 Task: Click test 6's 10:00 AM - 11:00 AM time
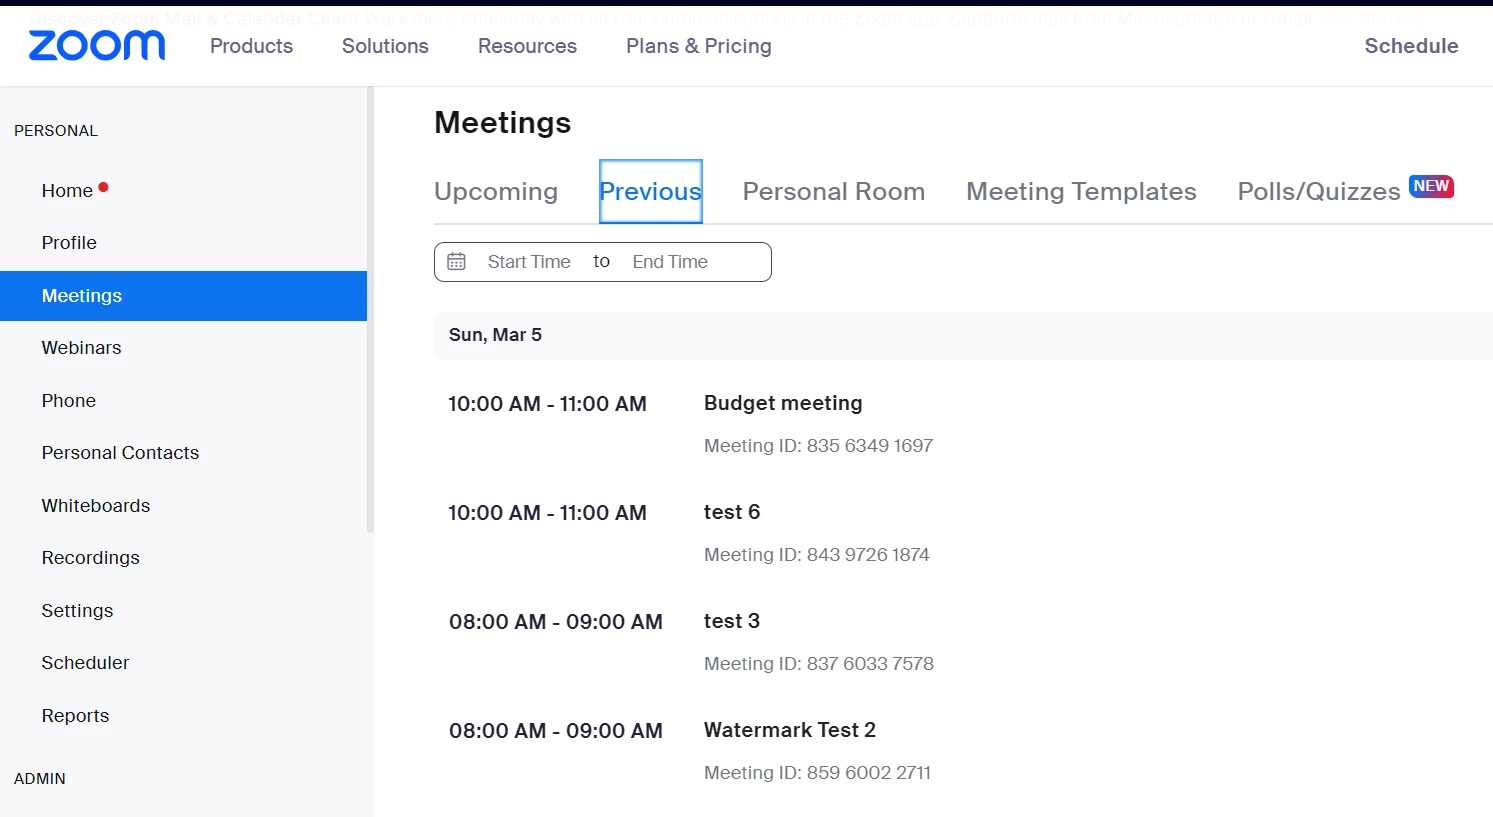(547, 513)
